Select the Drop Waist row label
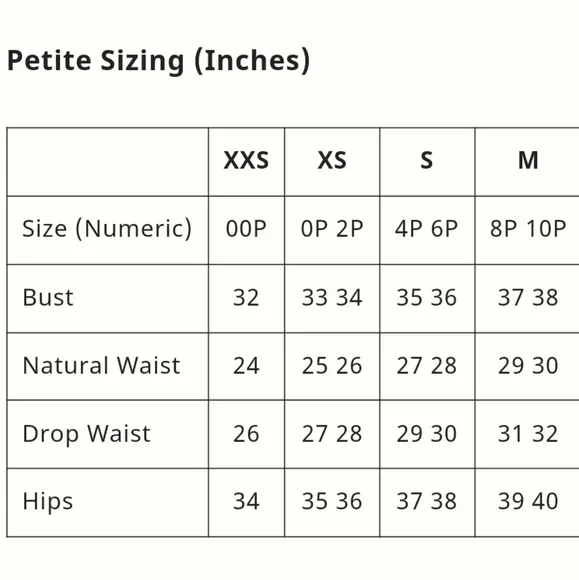 87,434
